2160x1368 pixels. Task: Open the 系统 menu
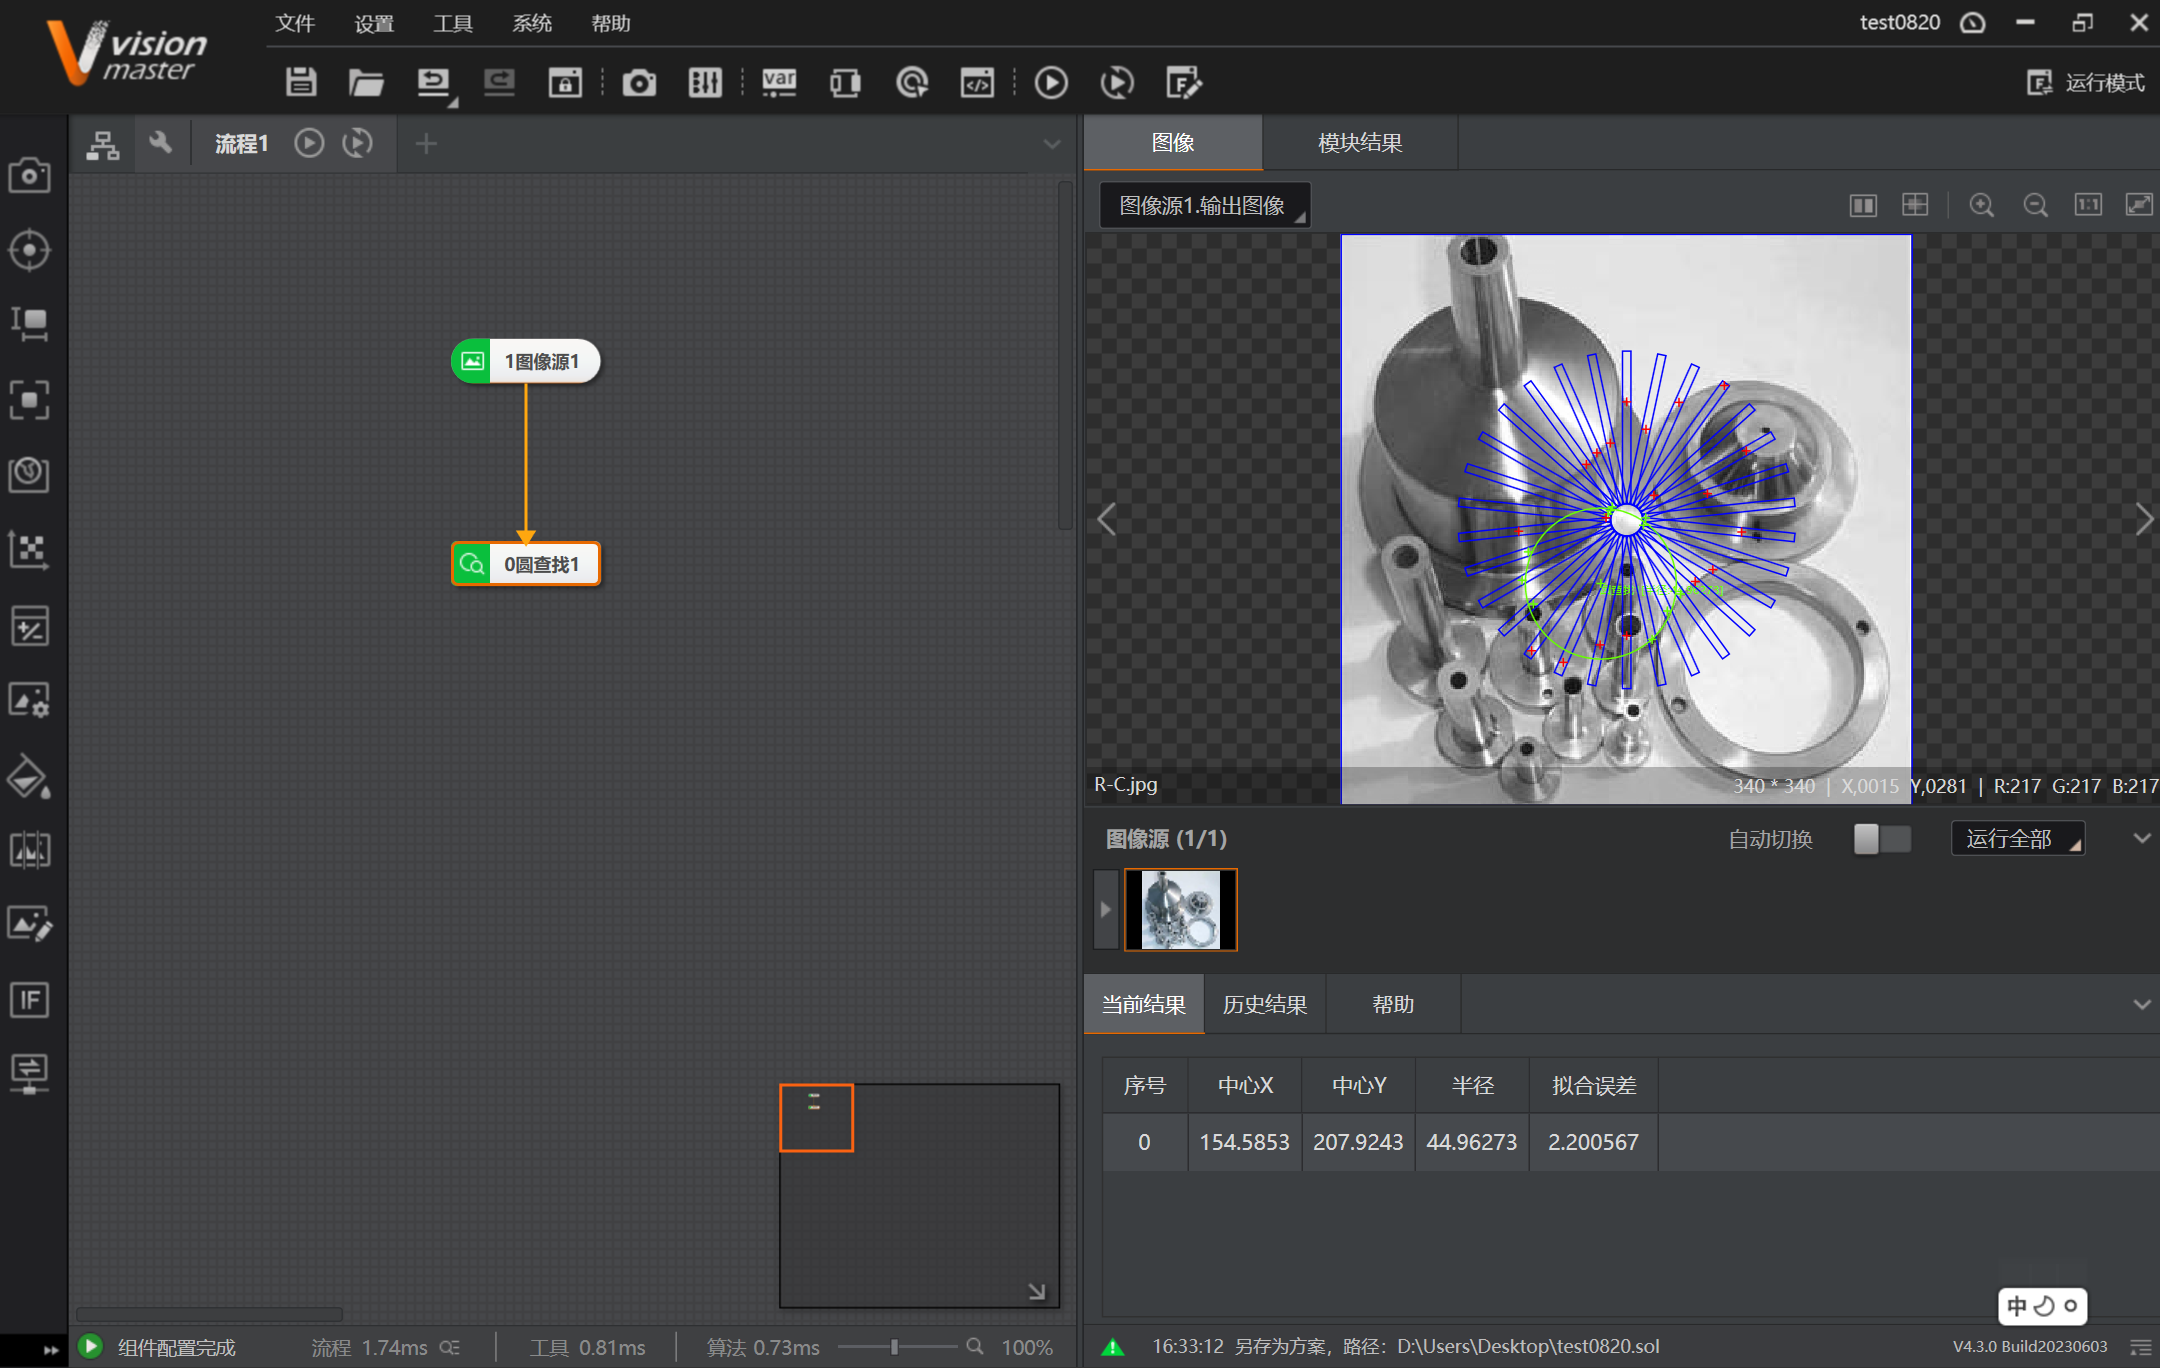532,23
